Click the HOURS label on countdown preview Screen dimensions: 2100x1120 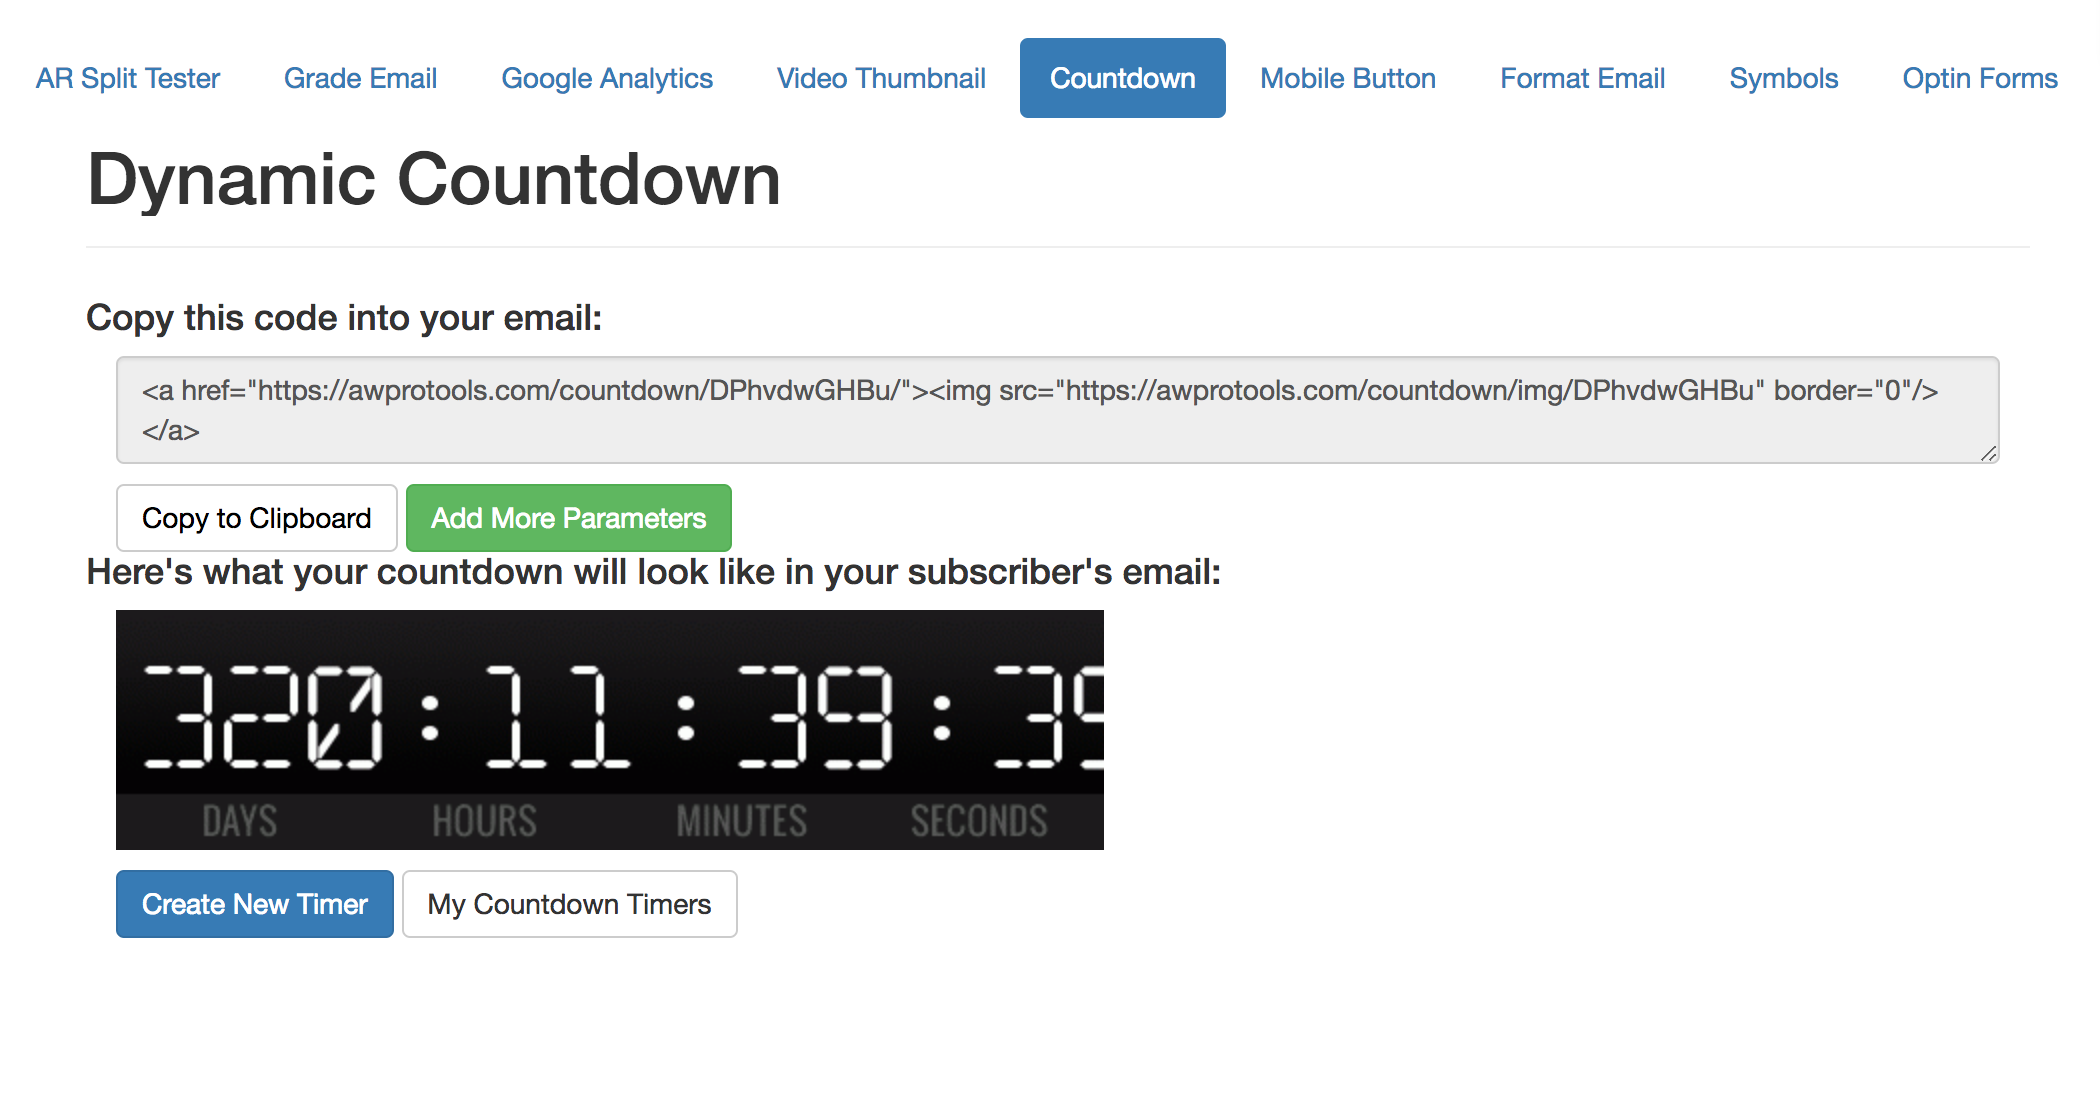coord(485,821)
